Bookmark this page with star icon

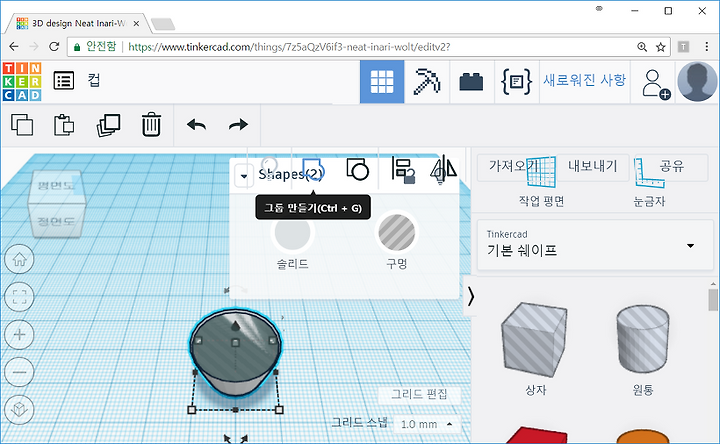click(660, 47)
